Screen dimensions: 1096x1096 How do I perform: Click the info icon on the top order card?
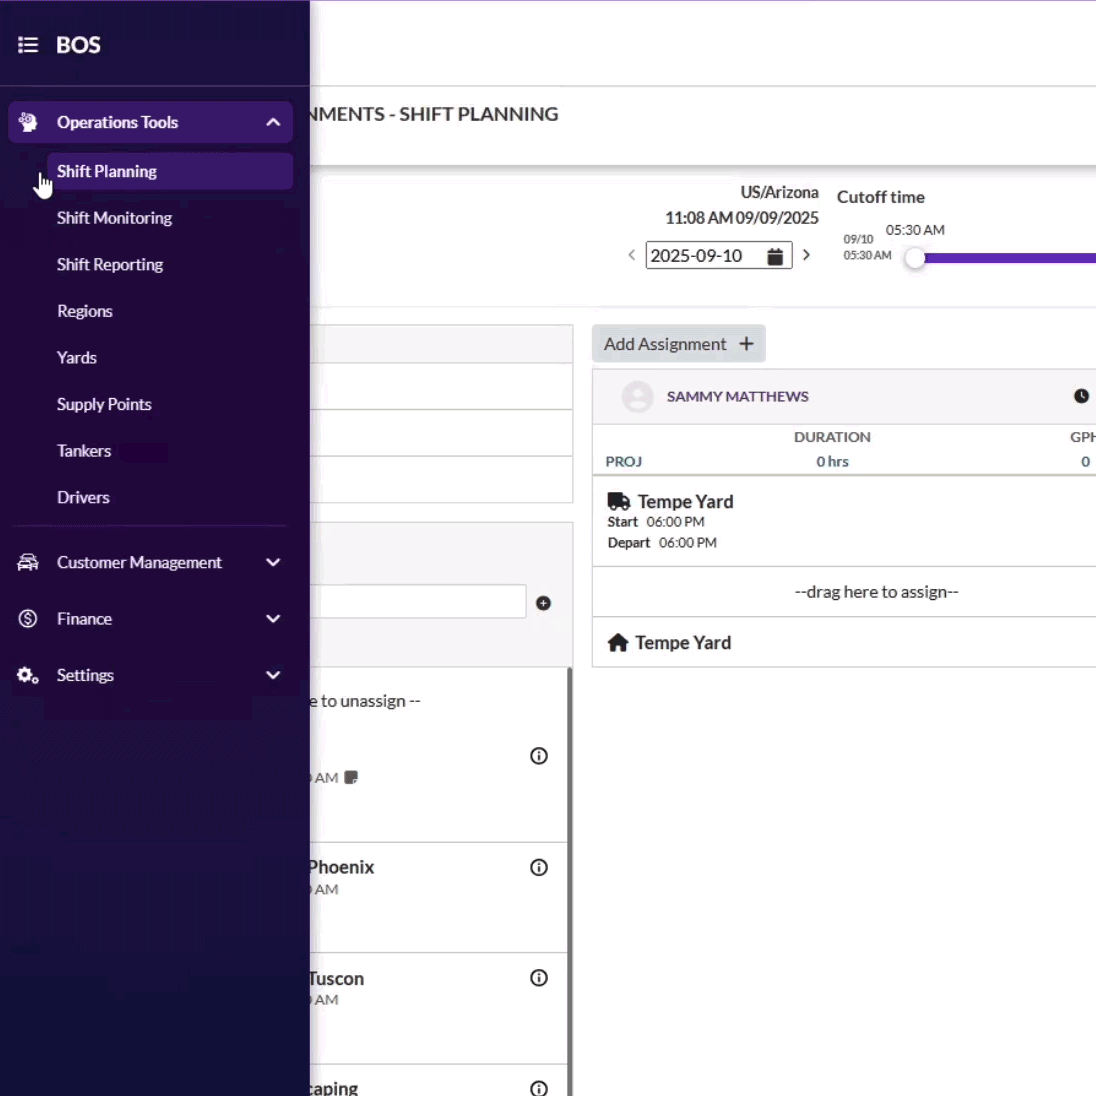tap(539, 756)
